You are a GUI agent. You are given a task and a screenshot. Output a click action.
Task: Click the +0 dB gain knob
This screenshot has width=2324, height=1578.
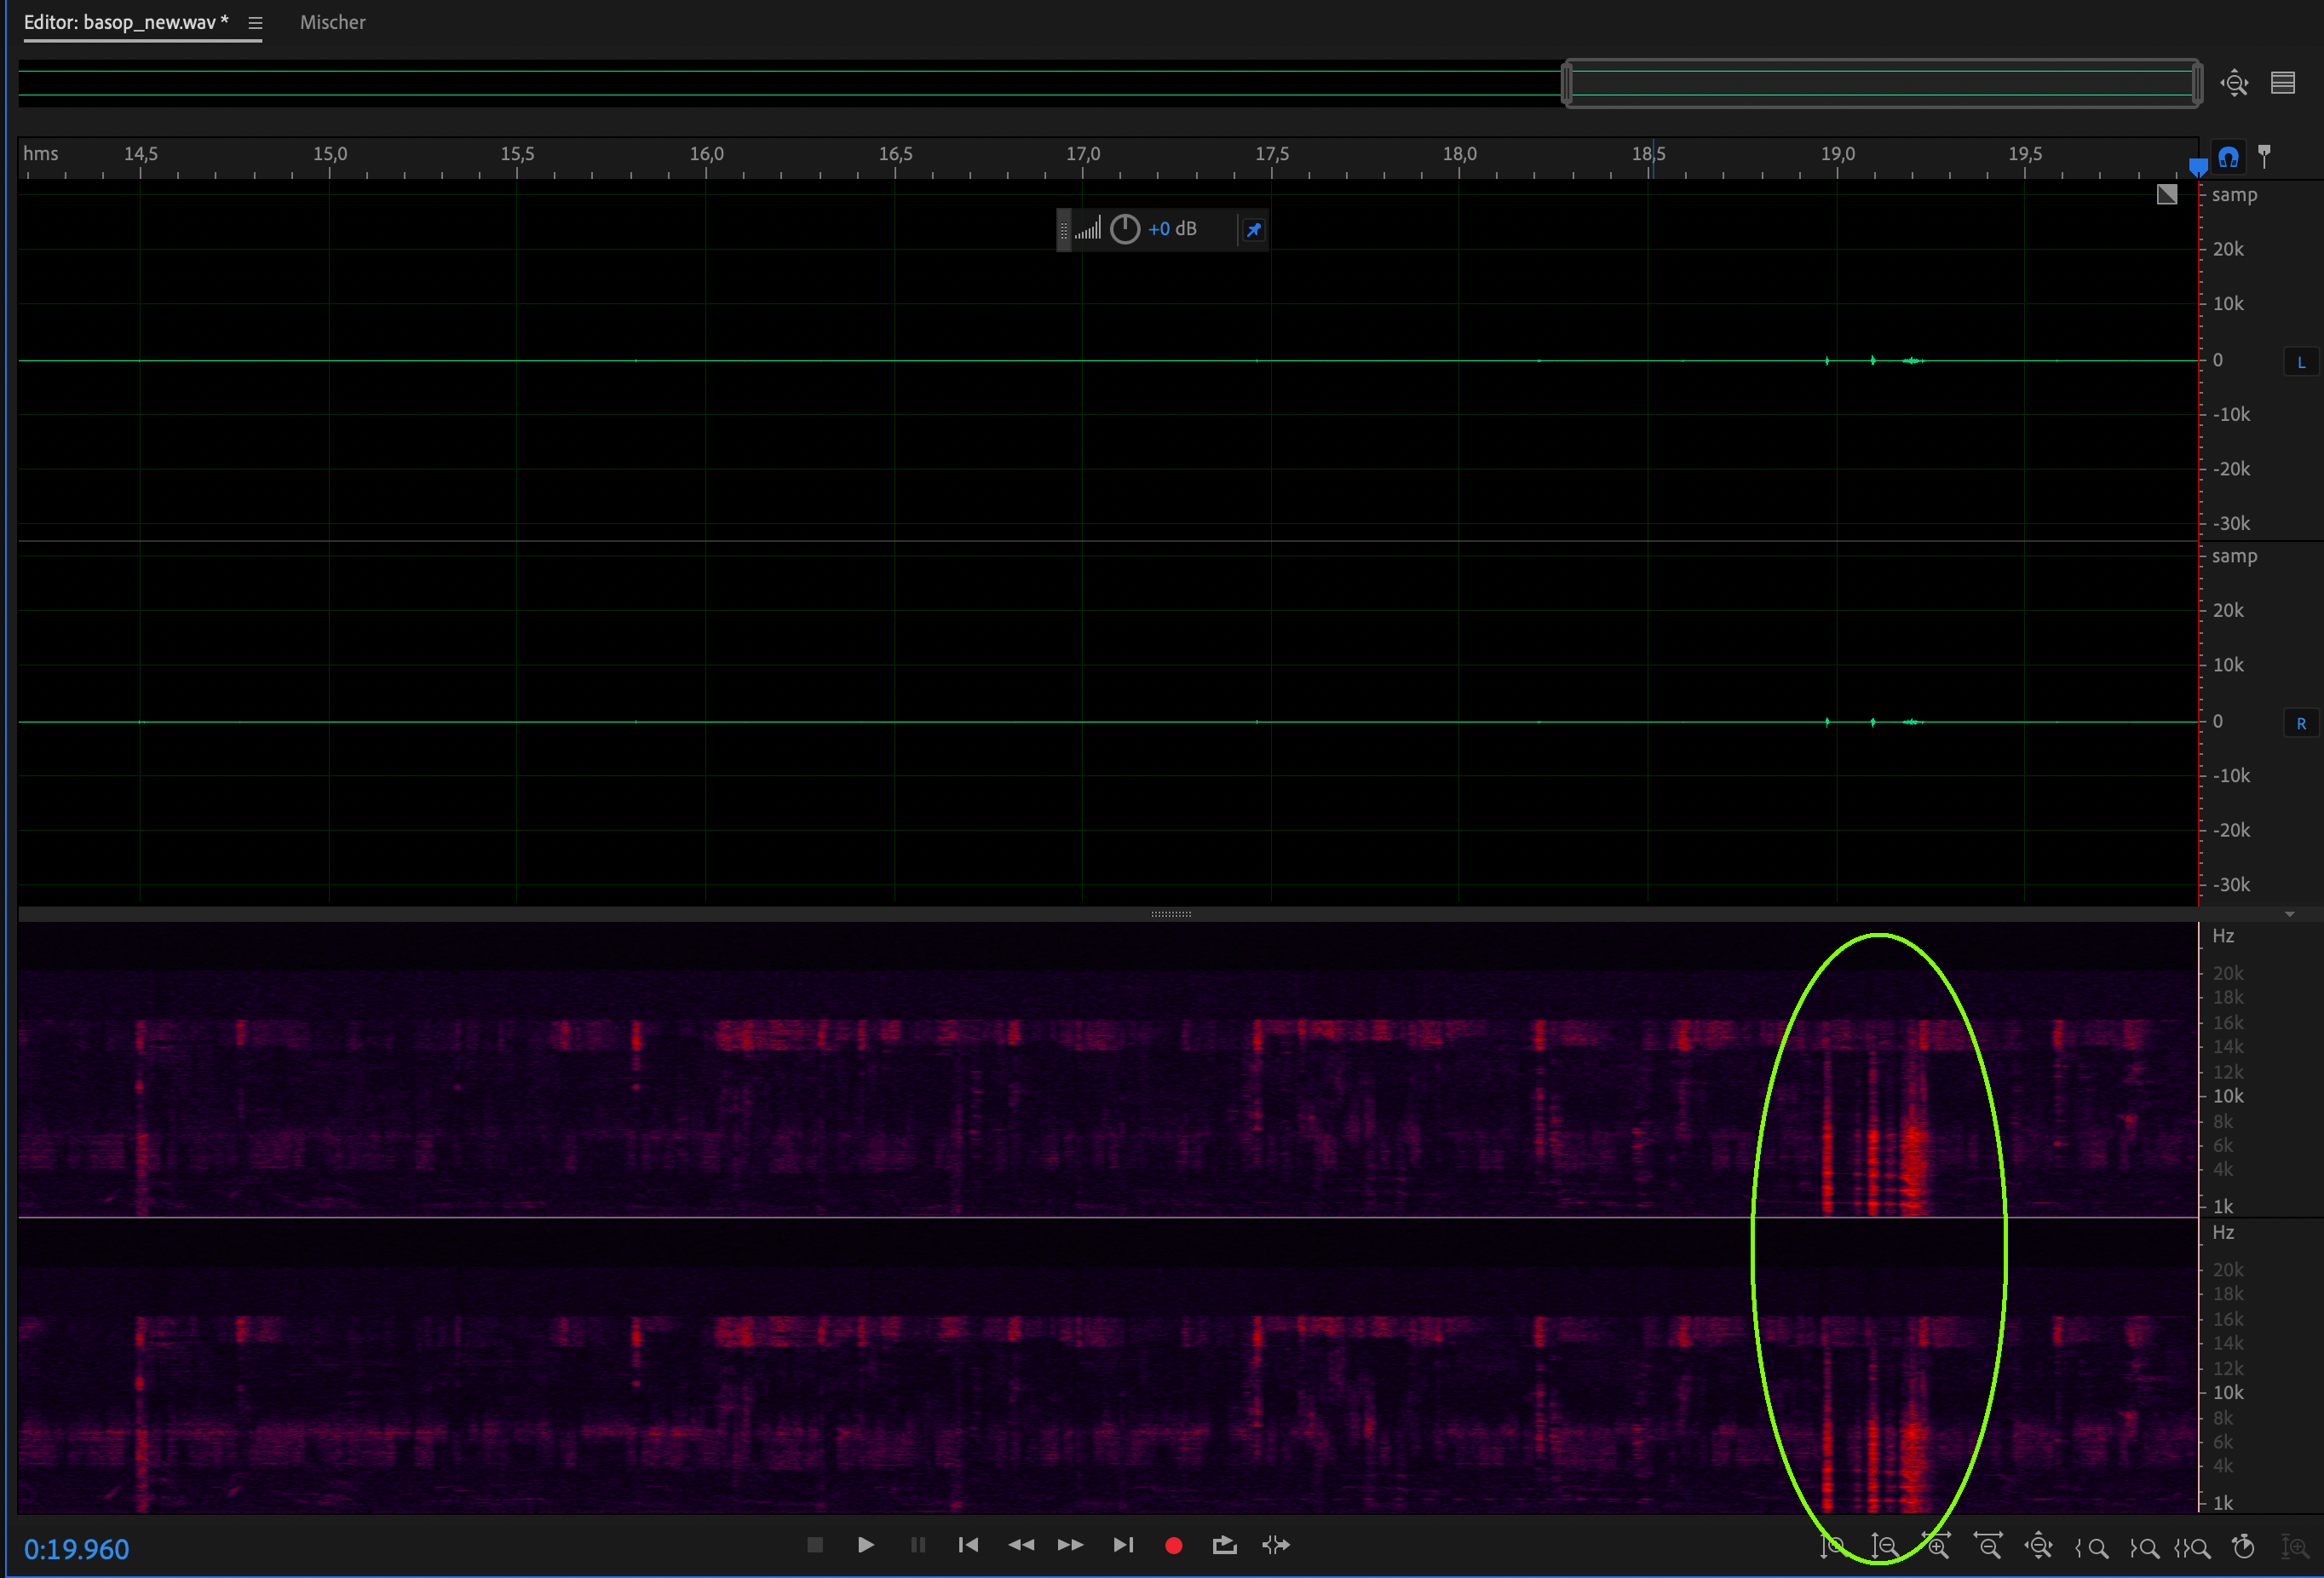1125,229
